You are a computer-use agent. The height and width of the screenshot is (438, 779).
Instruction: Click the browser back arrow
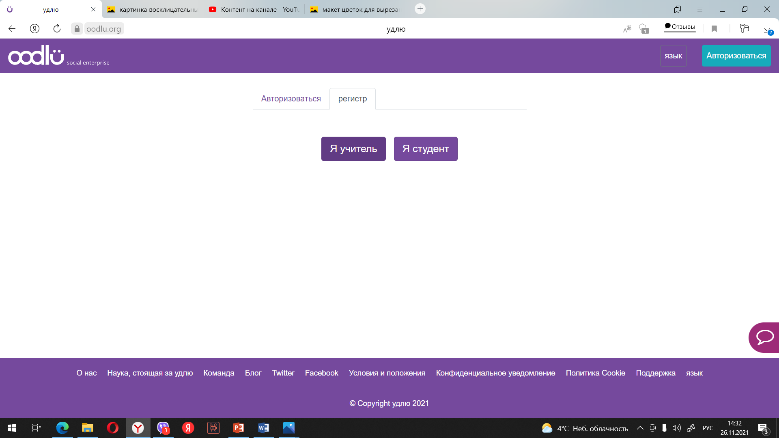pos(12,29)
